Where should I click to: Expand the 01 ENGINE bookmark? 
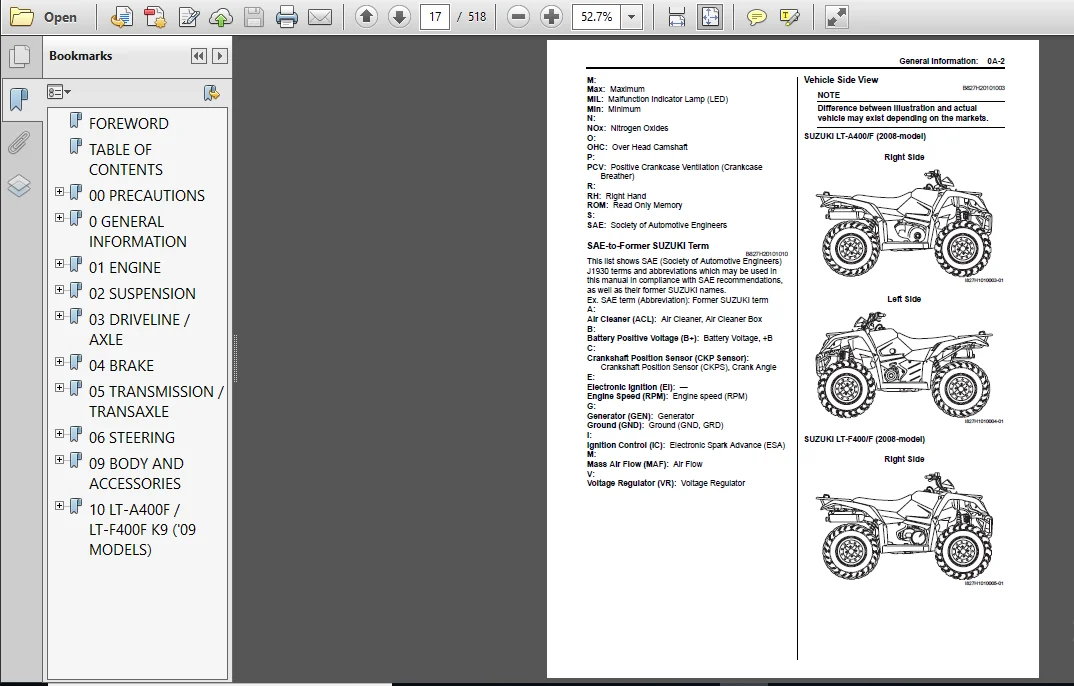(60, 264)
